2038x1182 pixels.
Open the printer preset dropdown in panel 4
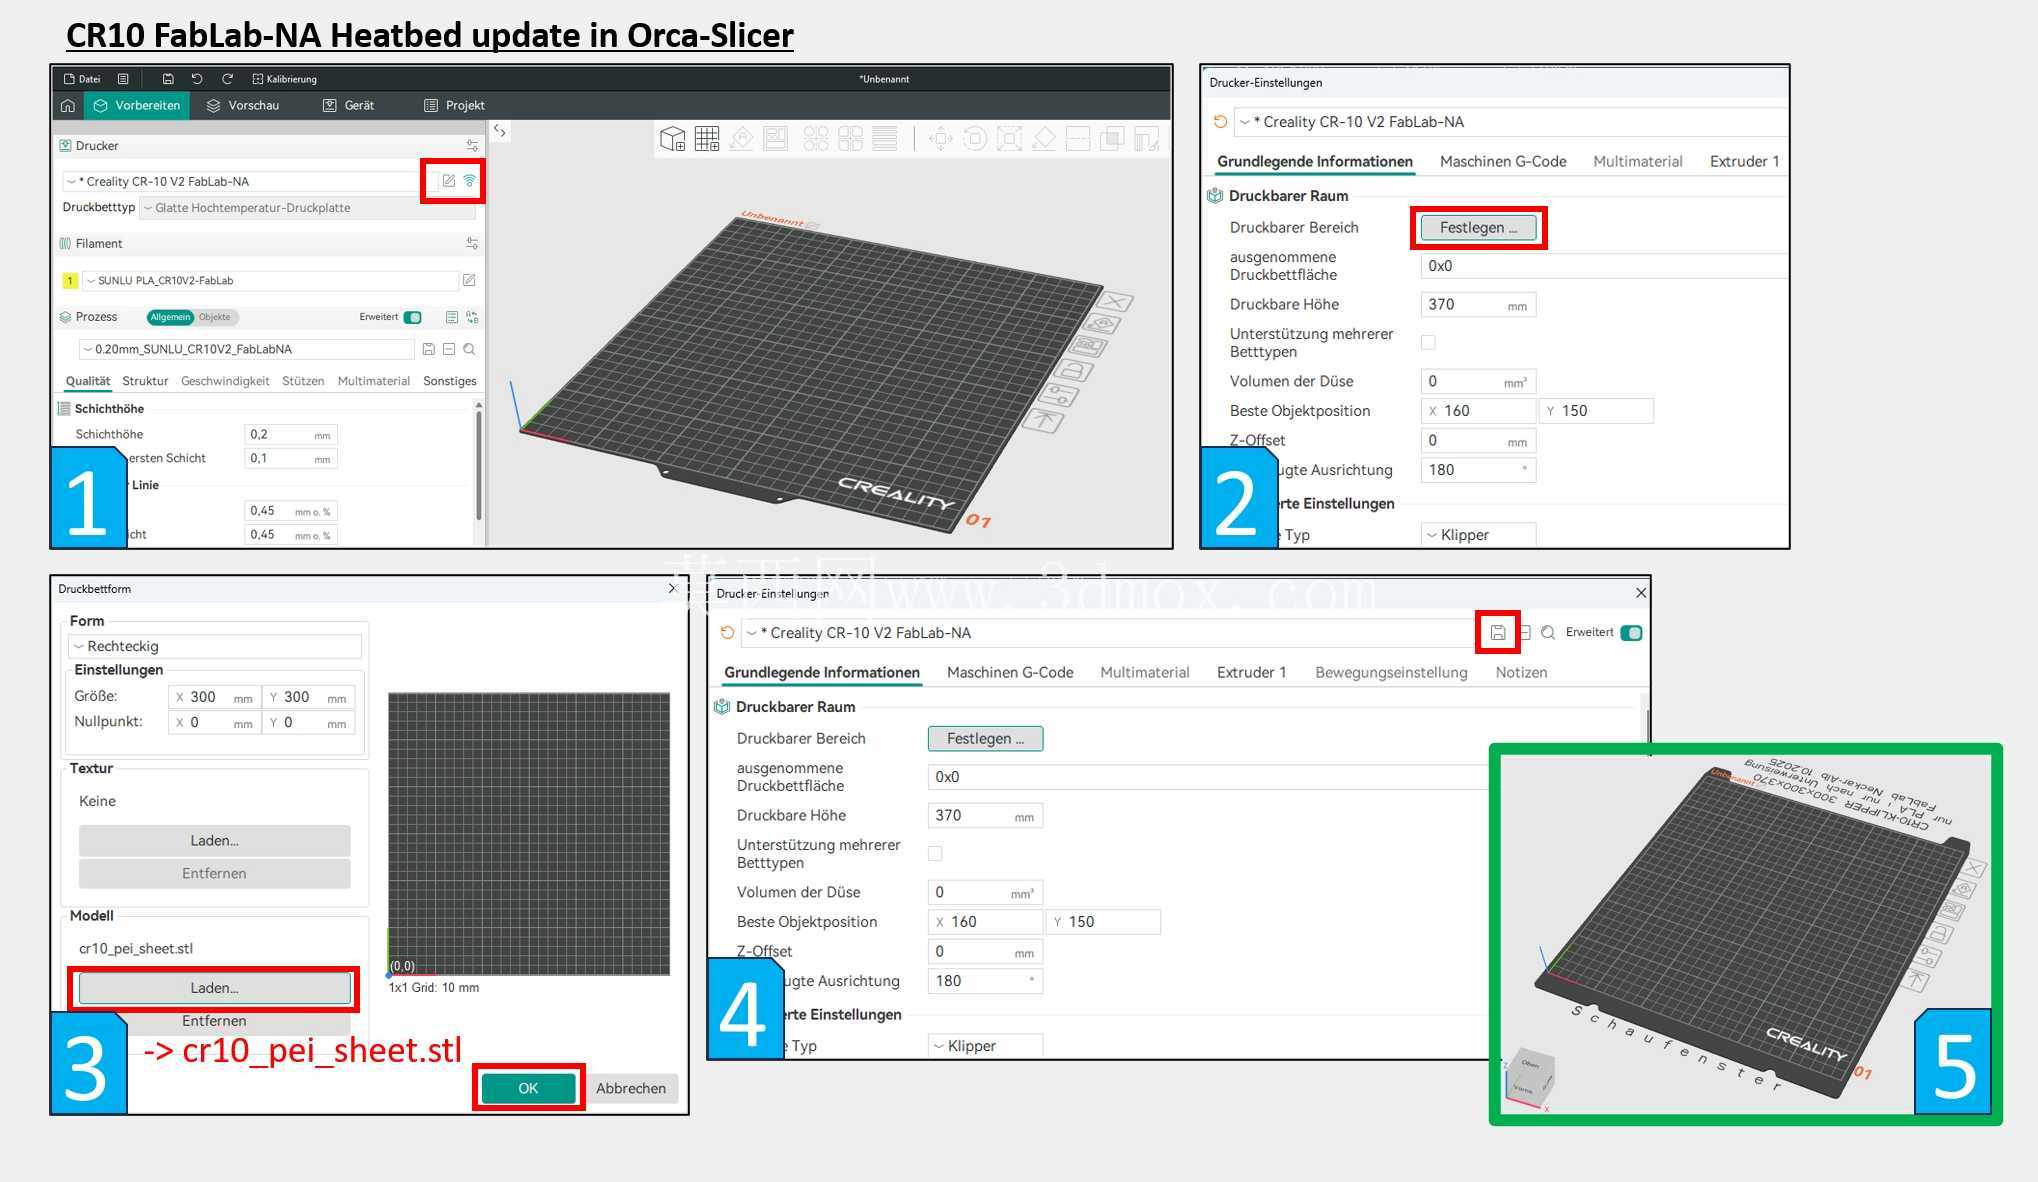(1107, 632)
